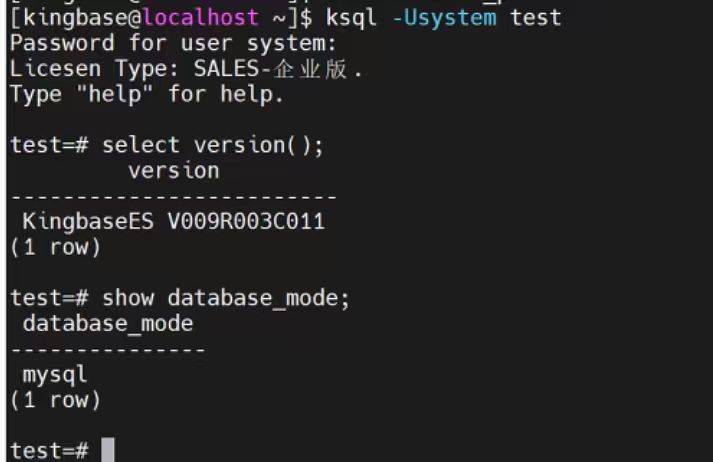Viewport: 713px width, 462px height.
Task: Click the dashed separator under database_mode header
Action: [x=108, y=350]
